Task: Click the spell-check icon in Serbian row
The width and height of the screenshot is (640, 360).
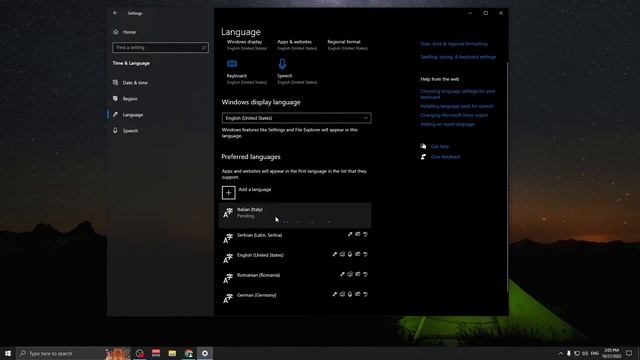Action: click(365, 234)
